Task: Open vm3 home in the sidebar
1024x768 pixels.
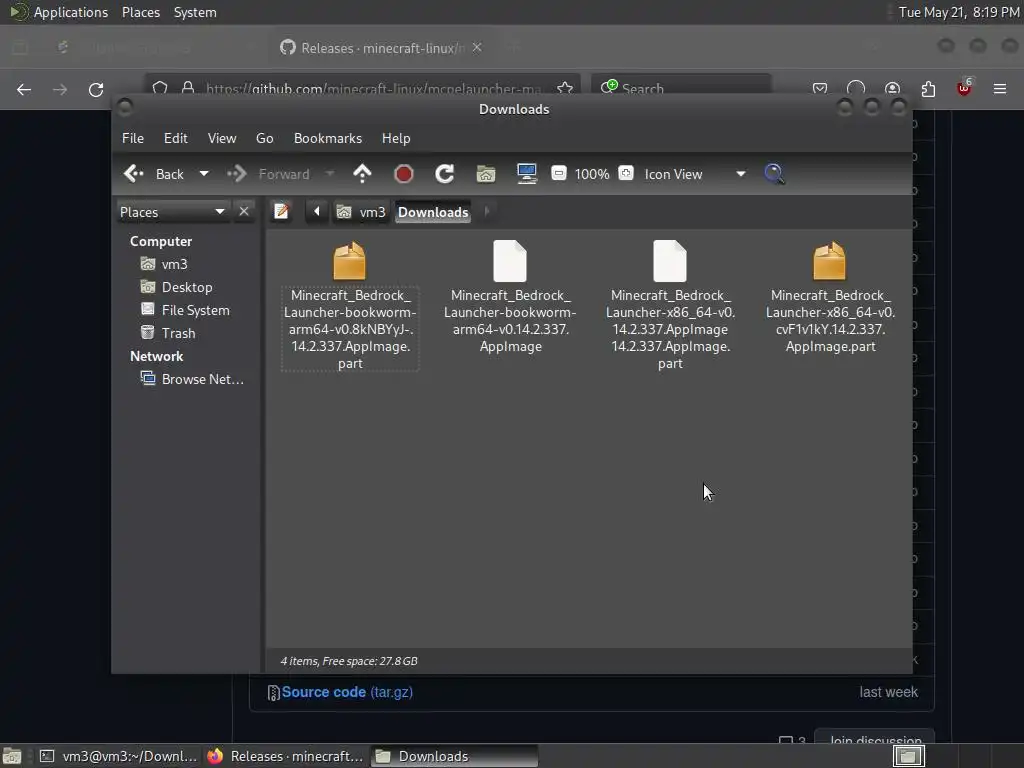Action: tap(164, 264)
